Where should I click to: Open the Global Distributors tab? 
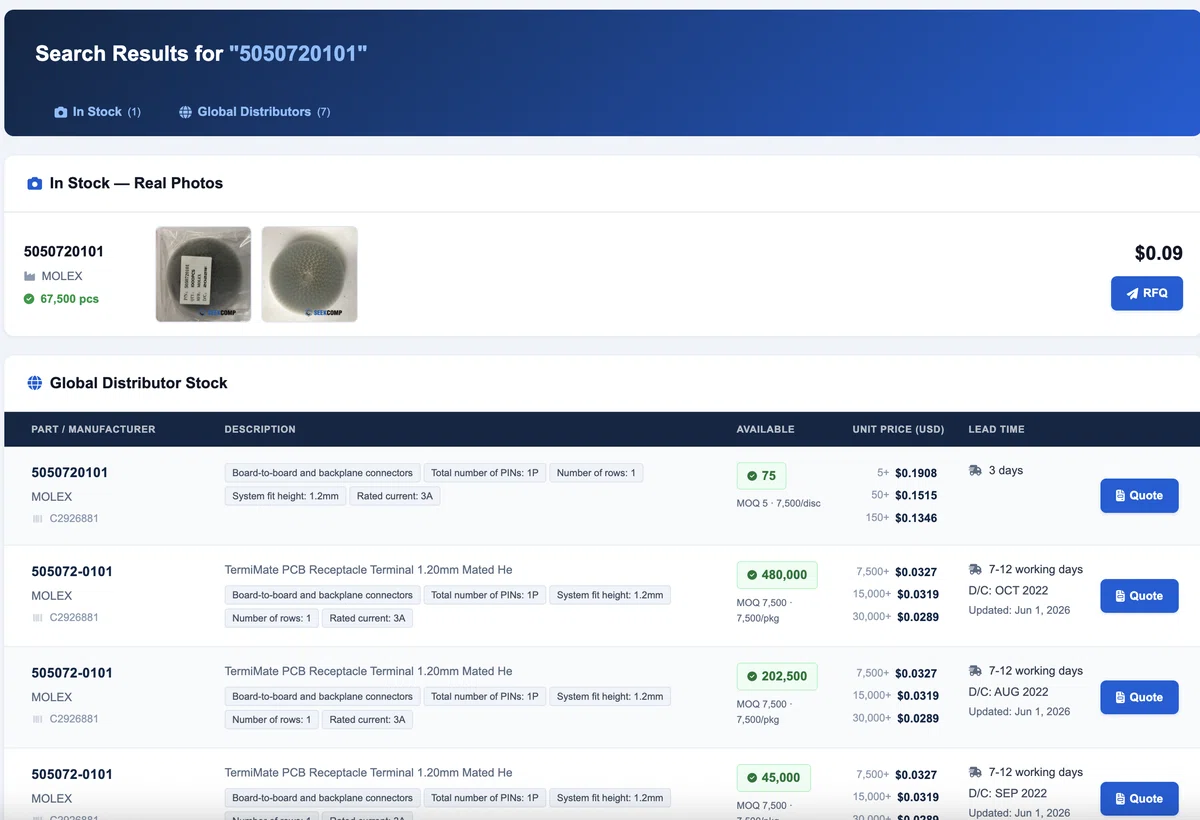[x=254, y=112]
